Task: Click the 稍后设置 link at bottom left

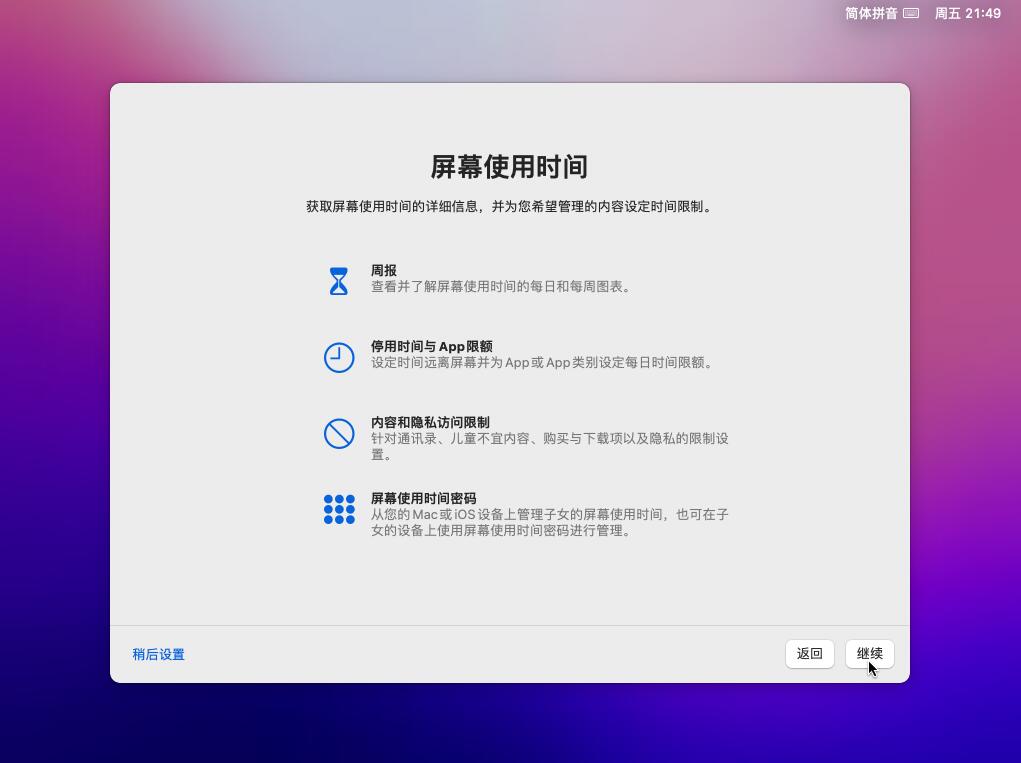Action: [x=158, y=654]
